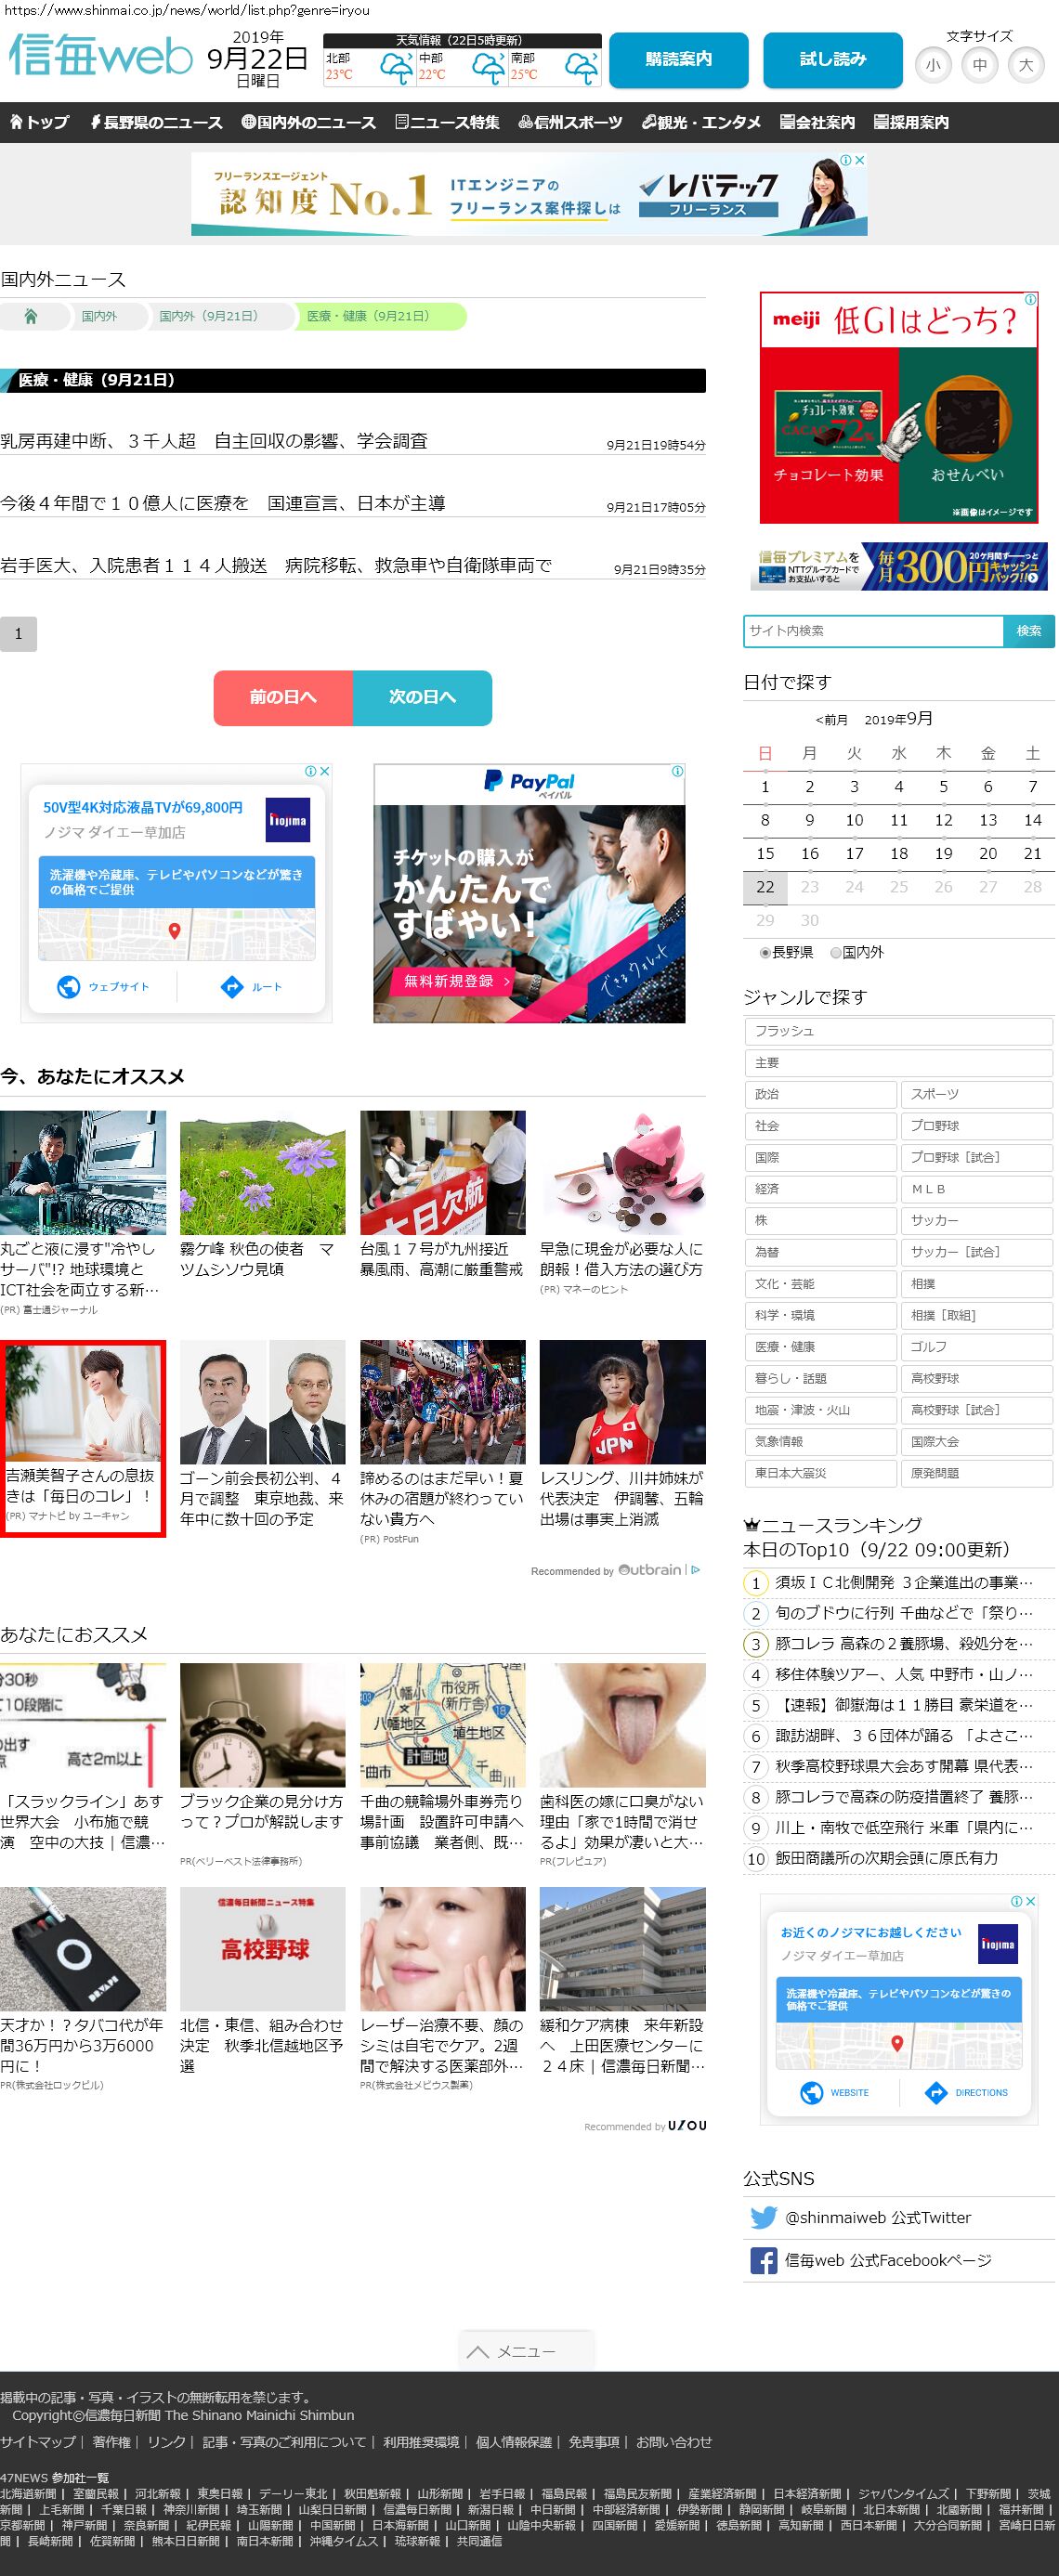Select the 長野県 radio button
1059x2576 pixels.
pyautogui.click(x=765, y=953)
